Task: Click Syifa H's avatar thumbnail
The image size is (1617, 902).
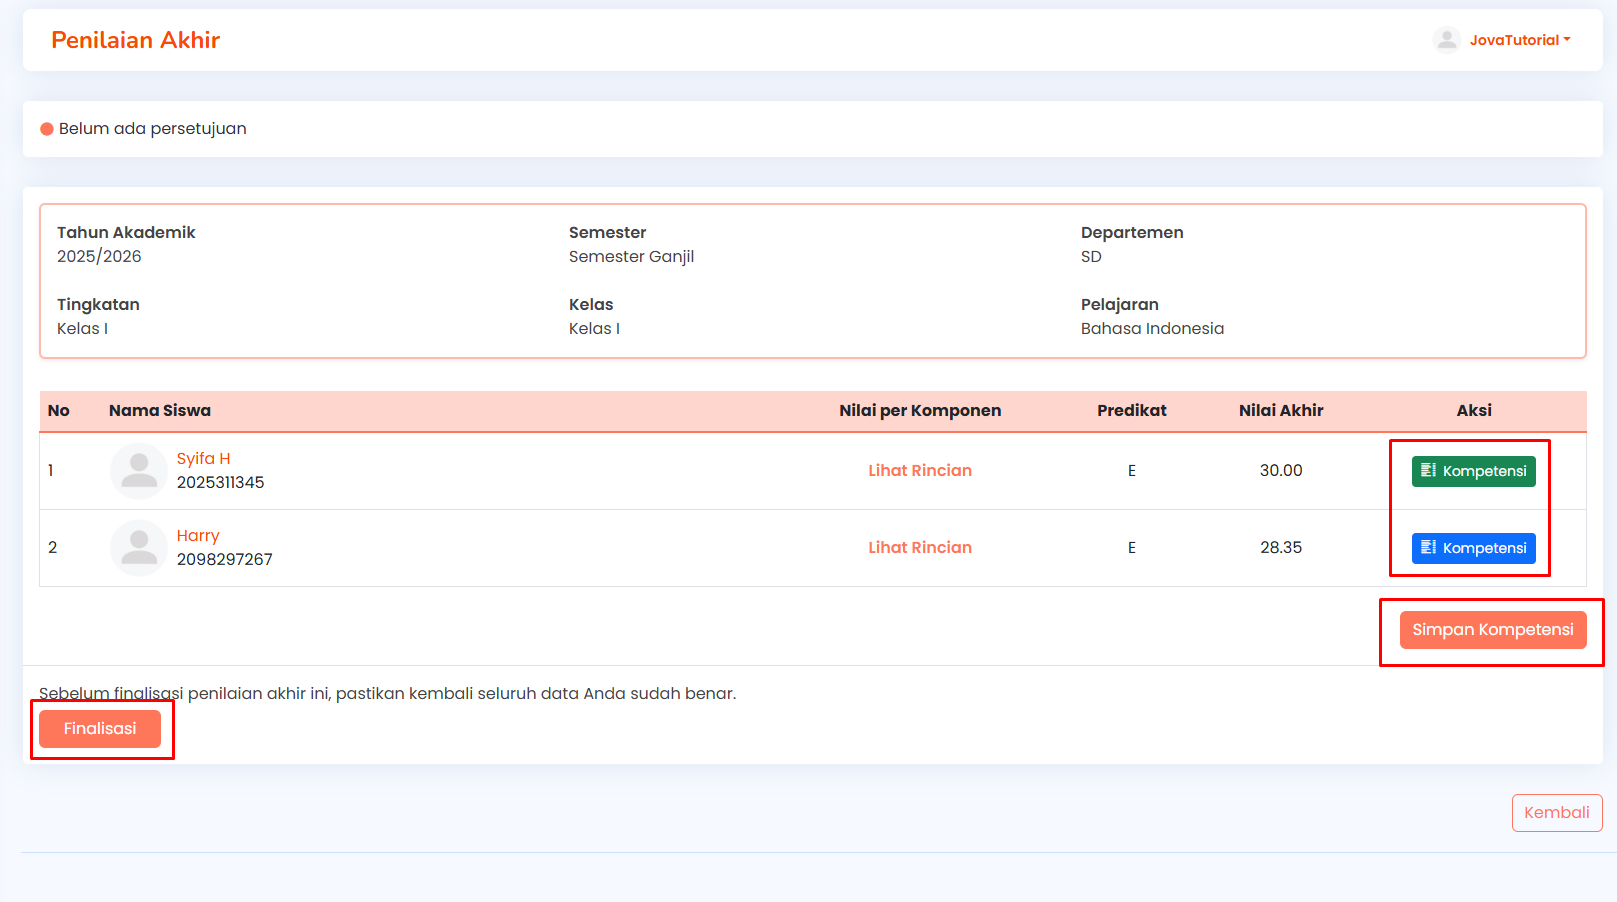Action: (x=139, y=471)
